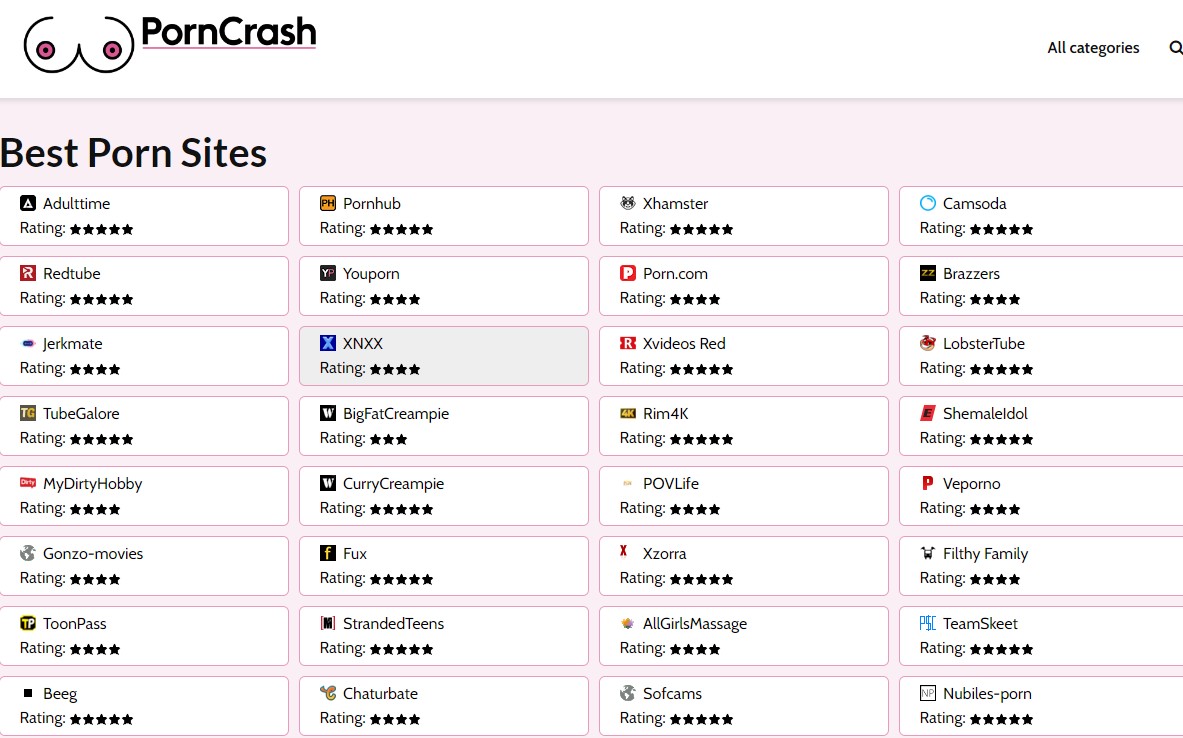Click the Pornhub favicon icon
The width and height of the screenshot is (1183, 738).
[327, 203]
